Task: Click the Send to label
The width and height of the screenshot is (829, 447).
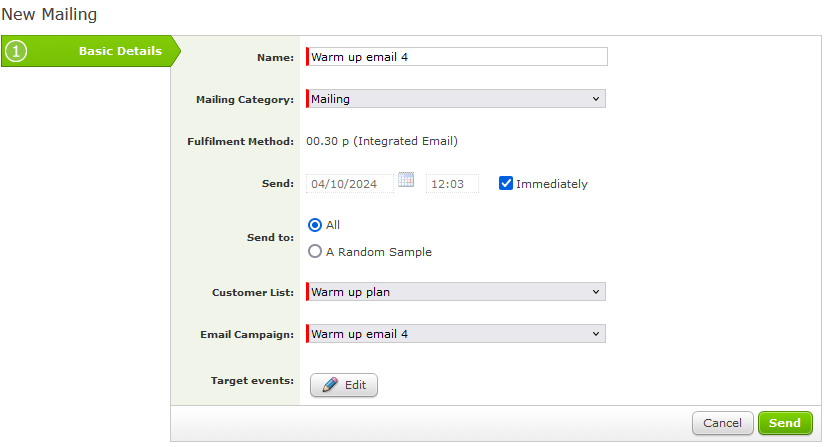Action: point(269,239)
